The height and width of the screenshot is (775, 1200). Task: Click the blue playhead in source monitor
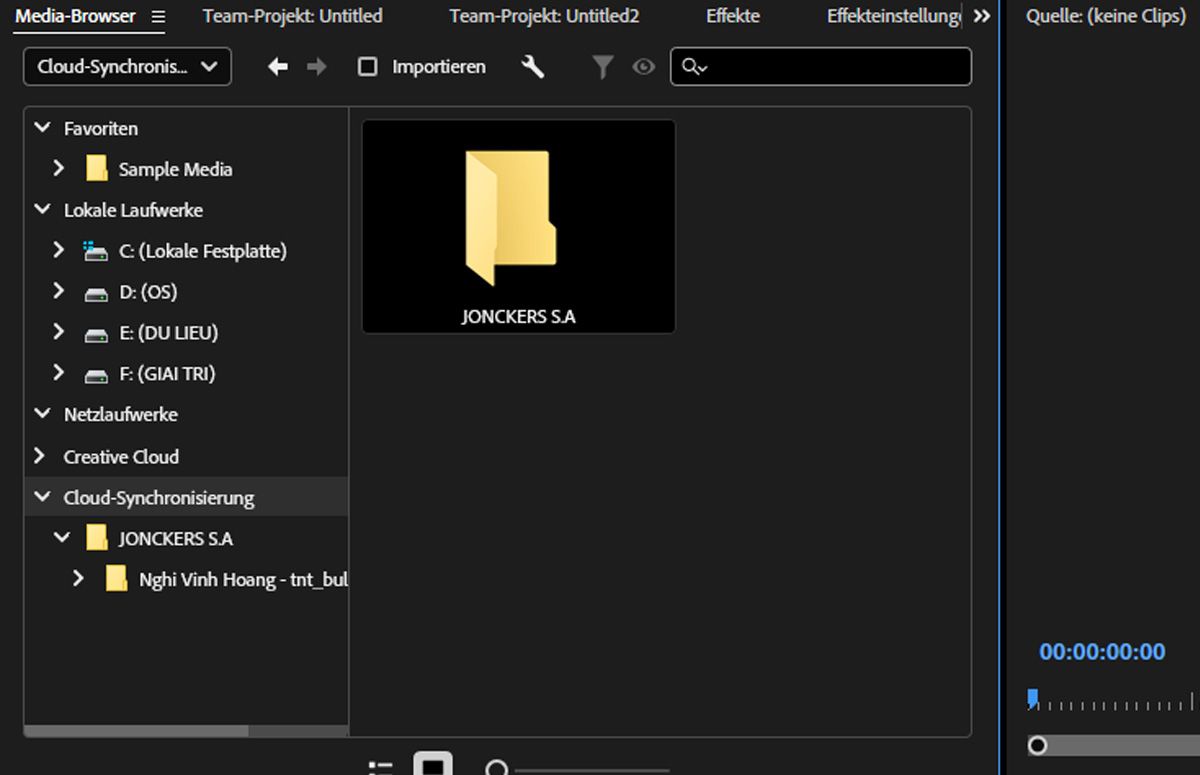coord(1033,698)
